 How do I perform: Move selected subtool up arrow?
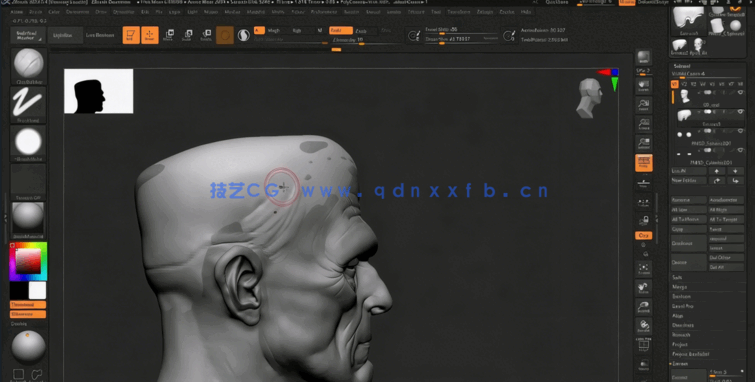pos(717,171)
